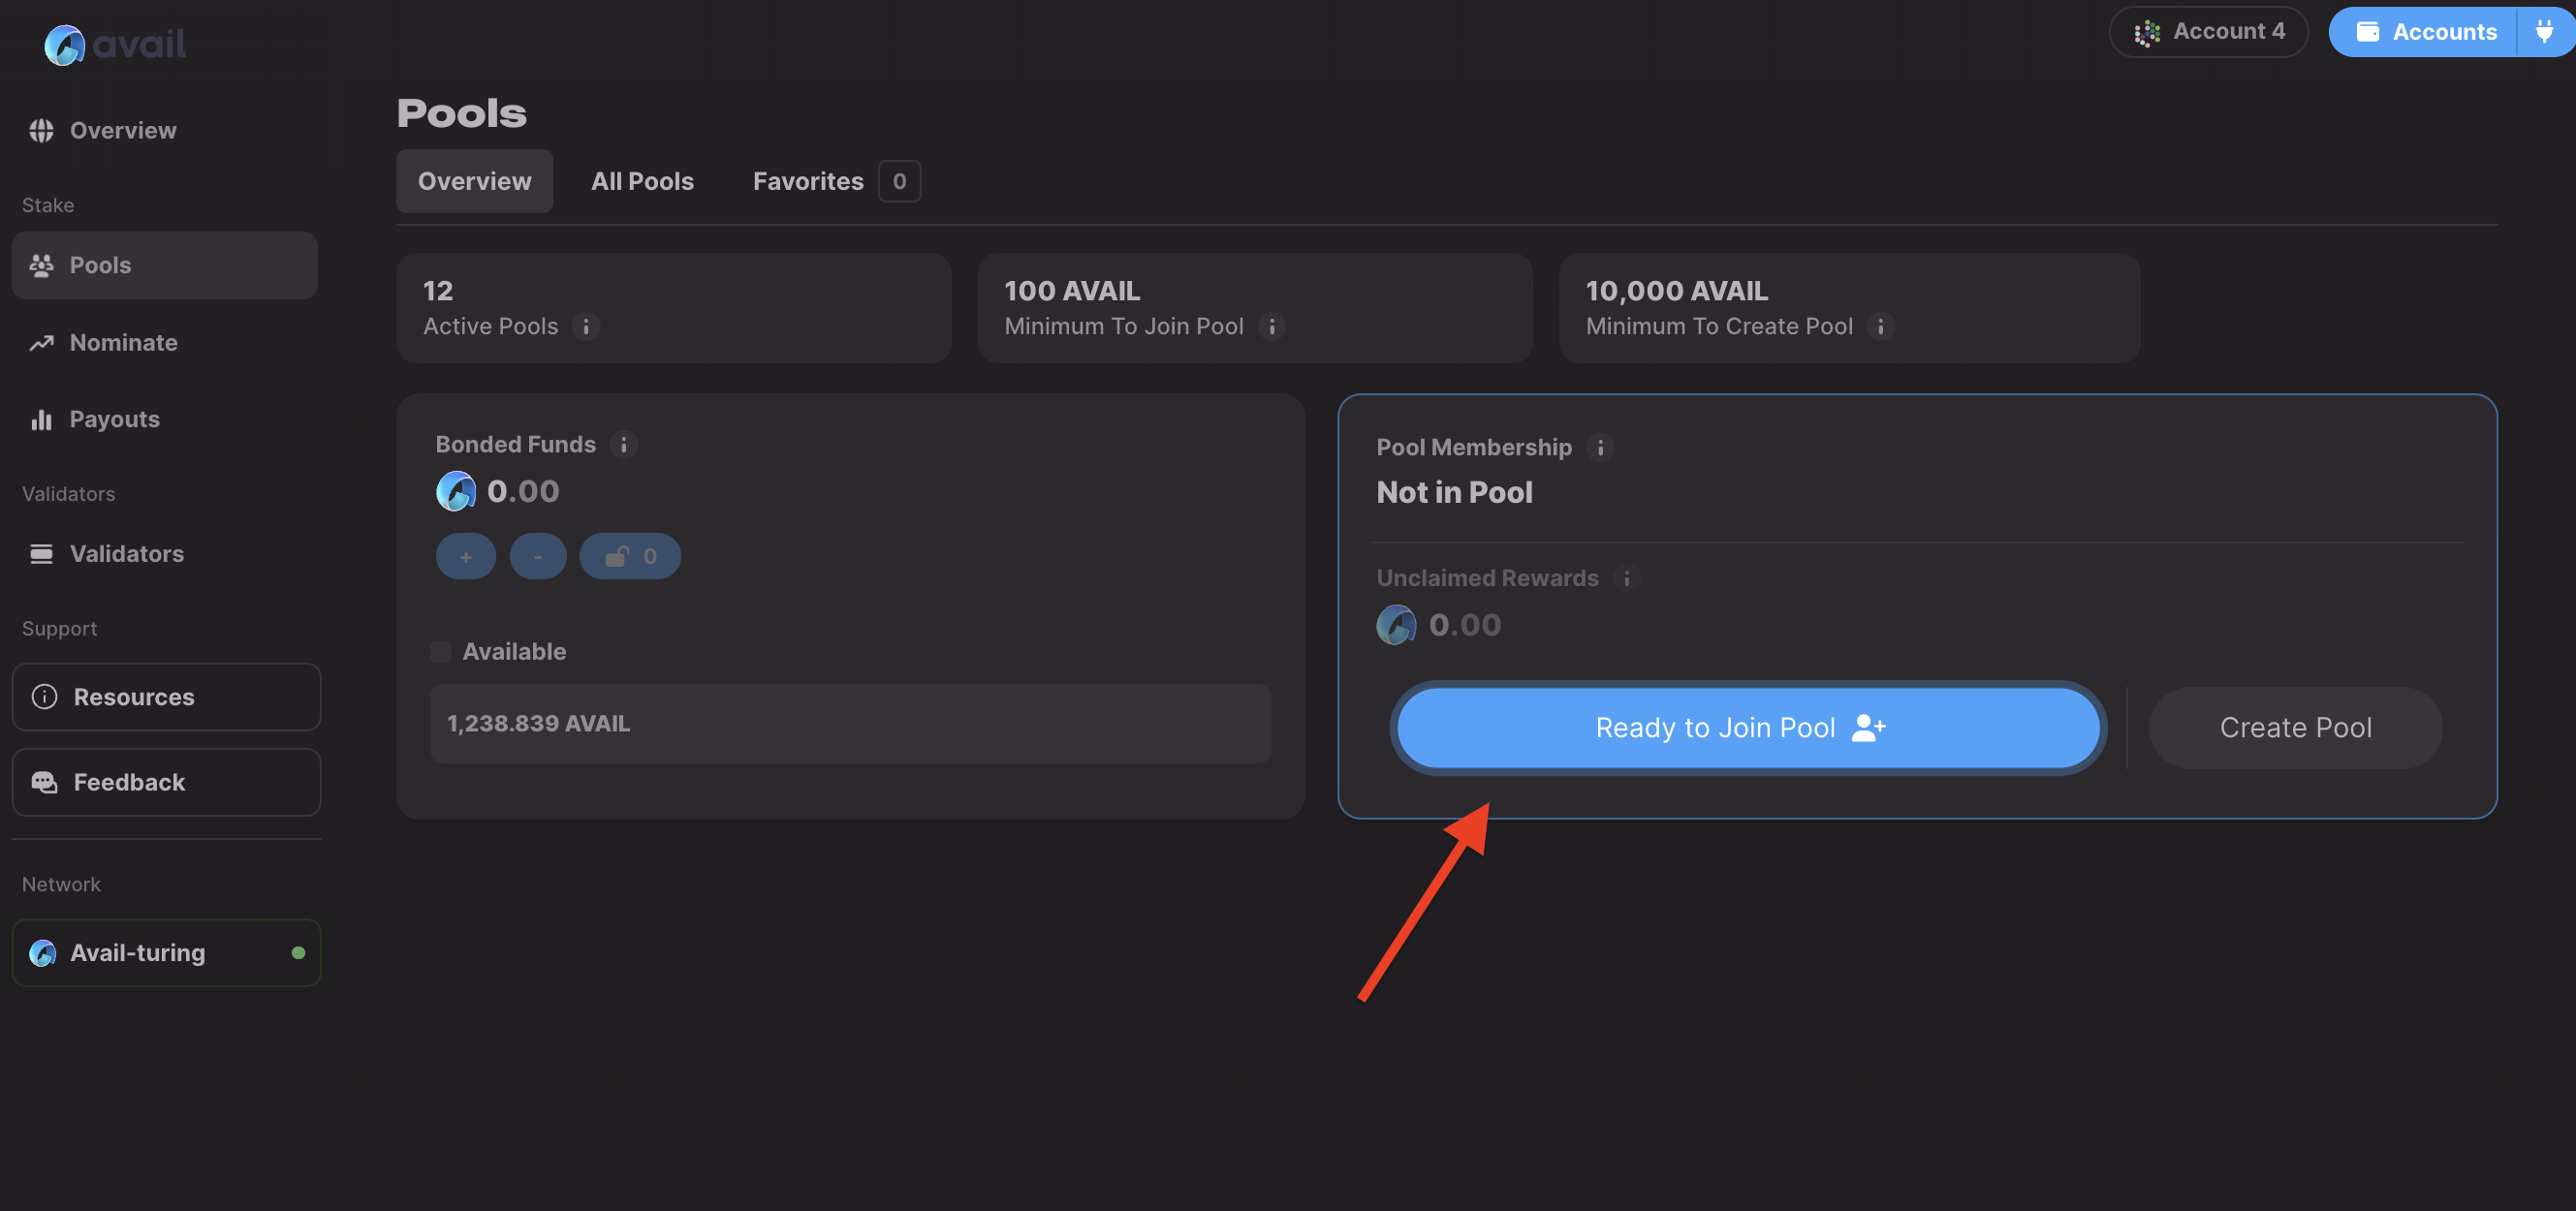Go to Nominate in the sidebar
Image resolution: width=2576 pixels, height=1211 pixels.
click(123, 343)
